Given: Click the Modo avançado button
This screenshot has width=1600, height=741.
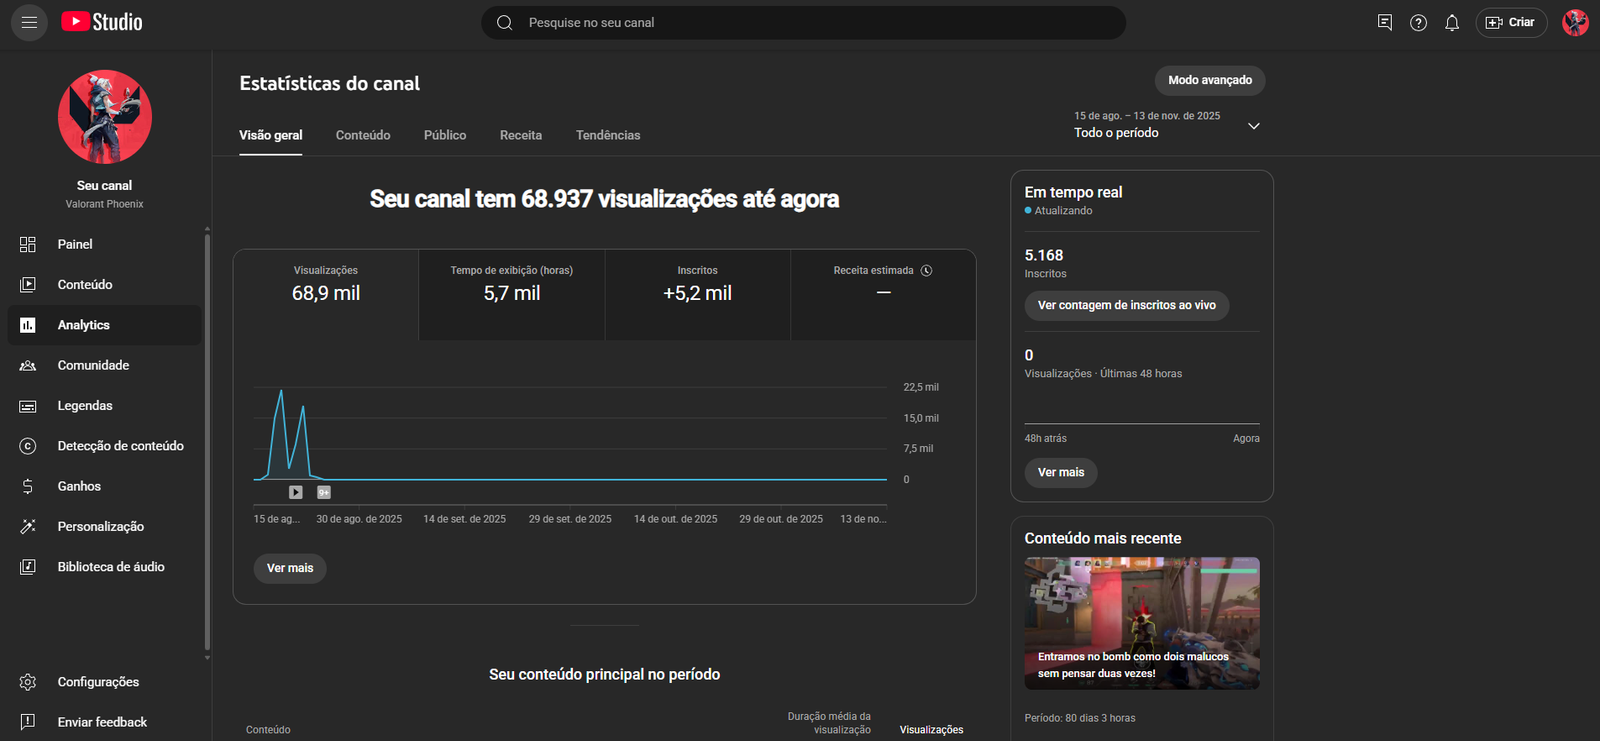Looking at the screenshot, I should [1210, 80].
